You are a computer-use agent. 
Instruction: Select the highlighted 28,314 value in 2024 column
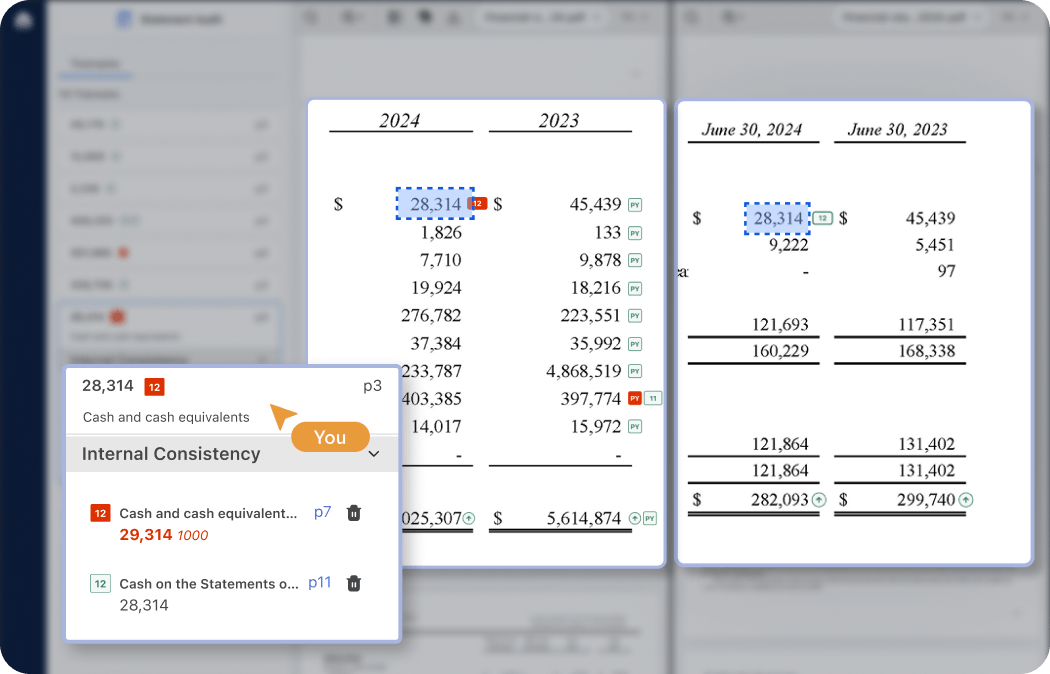pos(435,204)
